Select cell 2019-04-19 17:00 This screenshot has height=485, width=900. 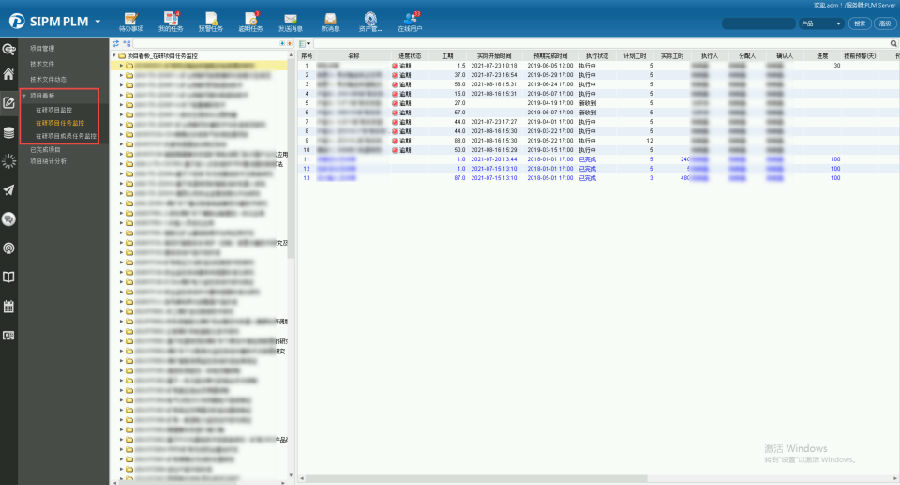click(x=550, y=103)
